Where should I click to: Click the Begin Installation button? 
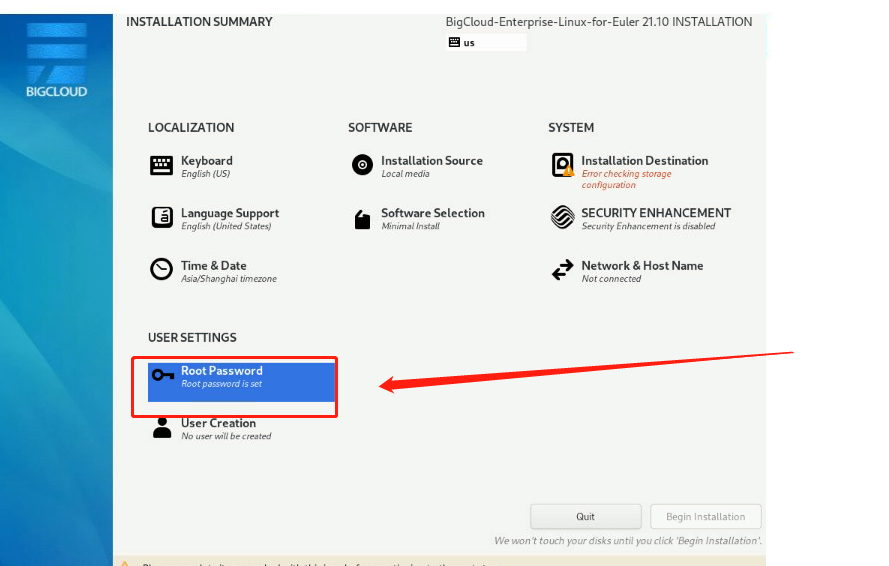(706, 517)
